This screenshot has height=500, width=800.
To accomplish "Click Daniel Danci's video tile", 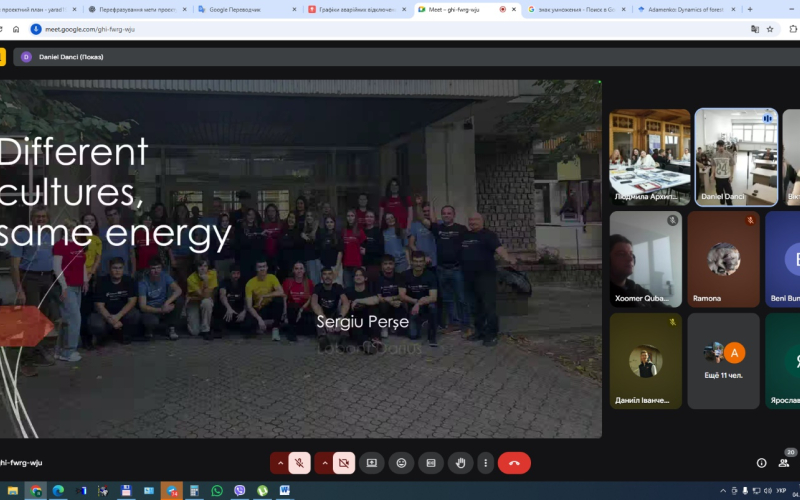I will click(x=736, y=155).
